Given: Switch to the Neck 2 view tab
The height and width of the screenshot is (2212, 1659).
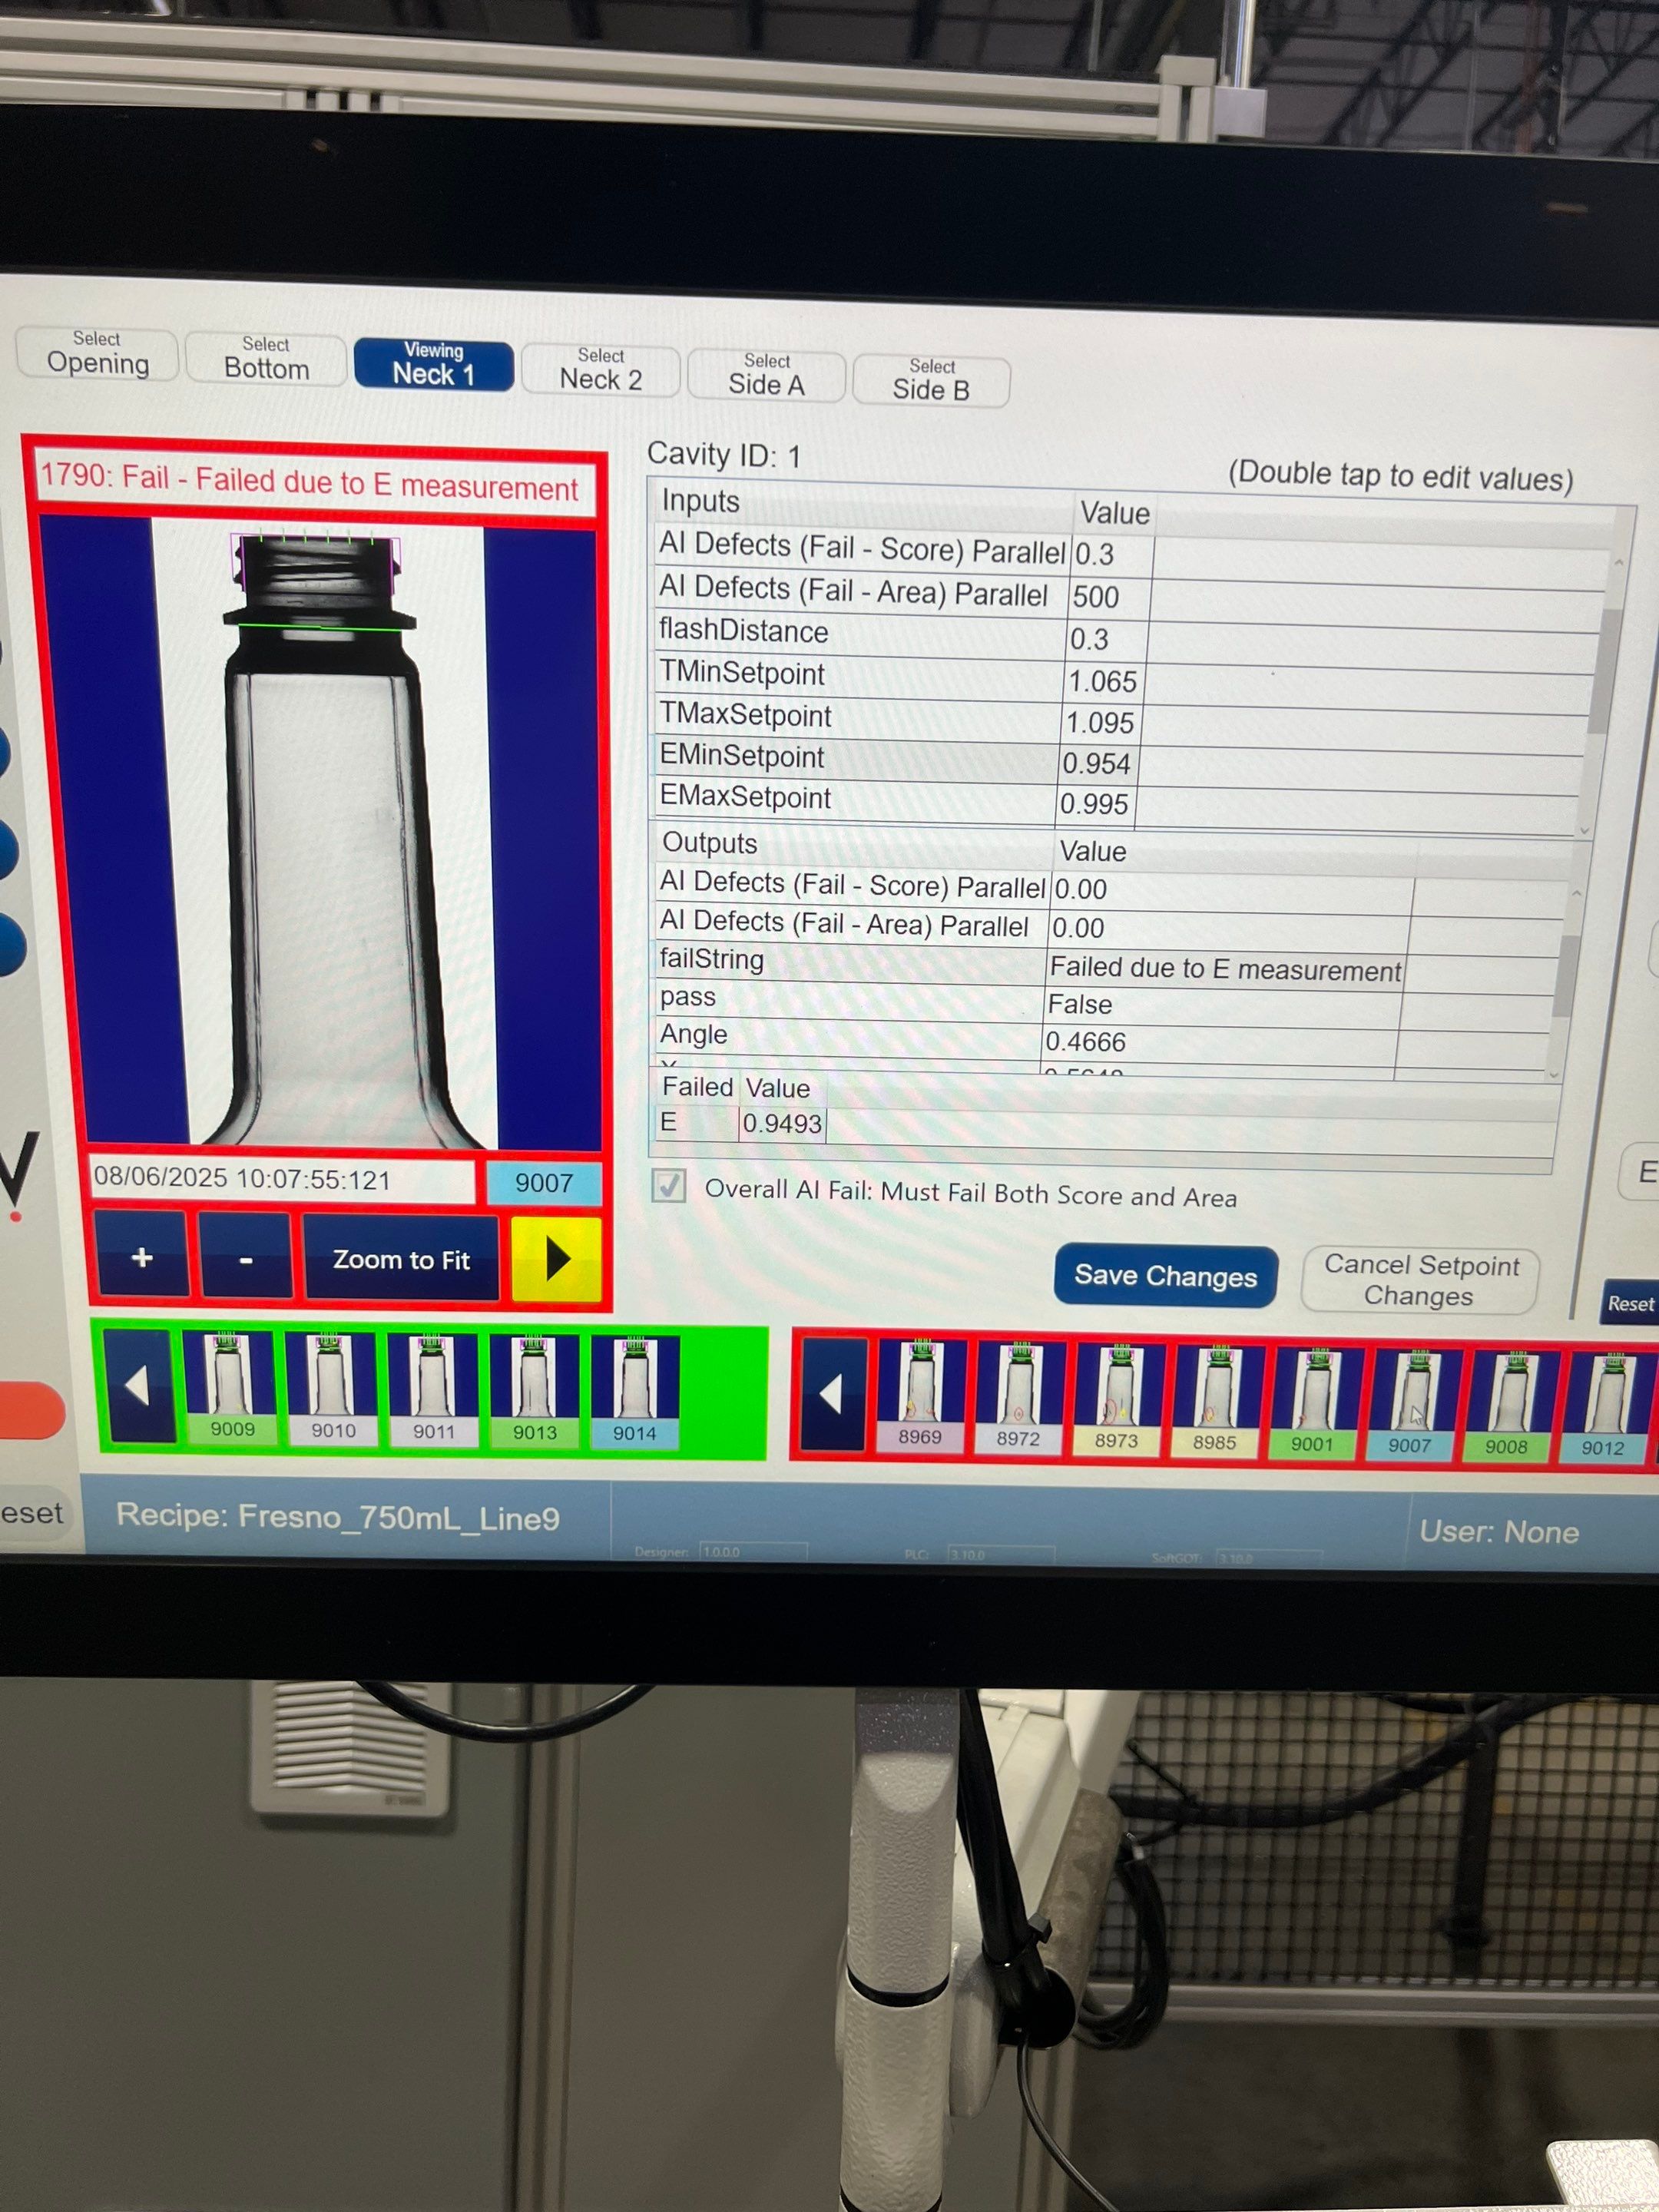Looking at the screenshot, I should coord(600,370).
